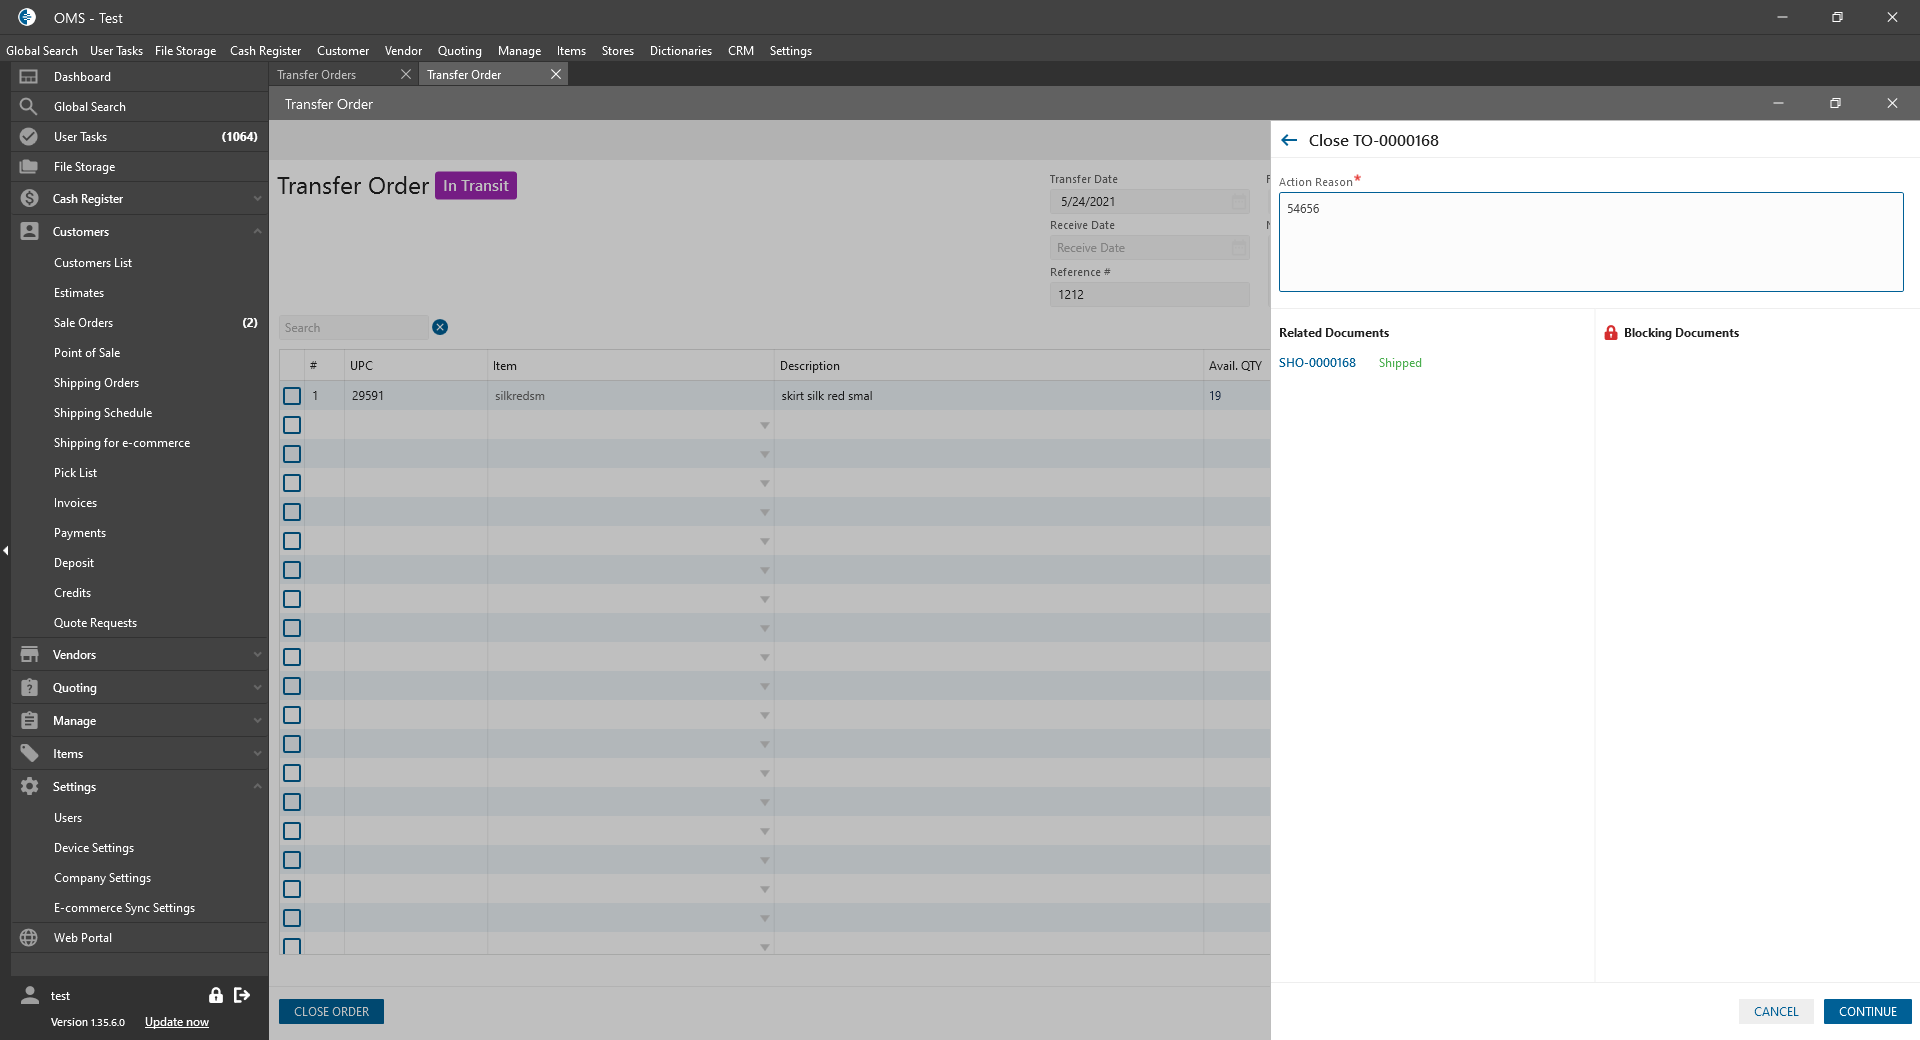1920x1040 pixels.
Task: Click the Update now link
Action: (x=177, y=1022)
